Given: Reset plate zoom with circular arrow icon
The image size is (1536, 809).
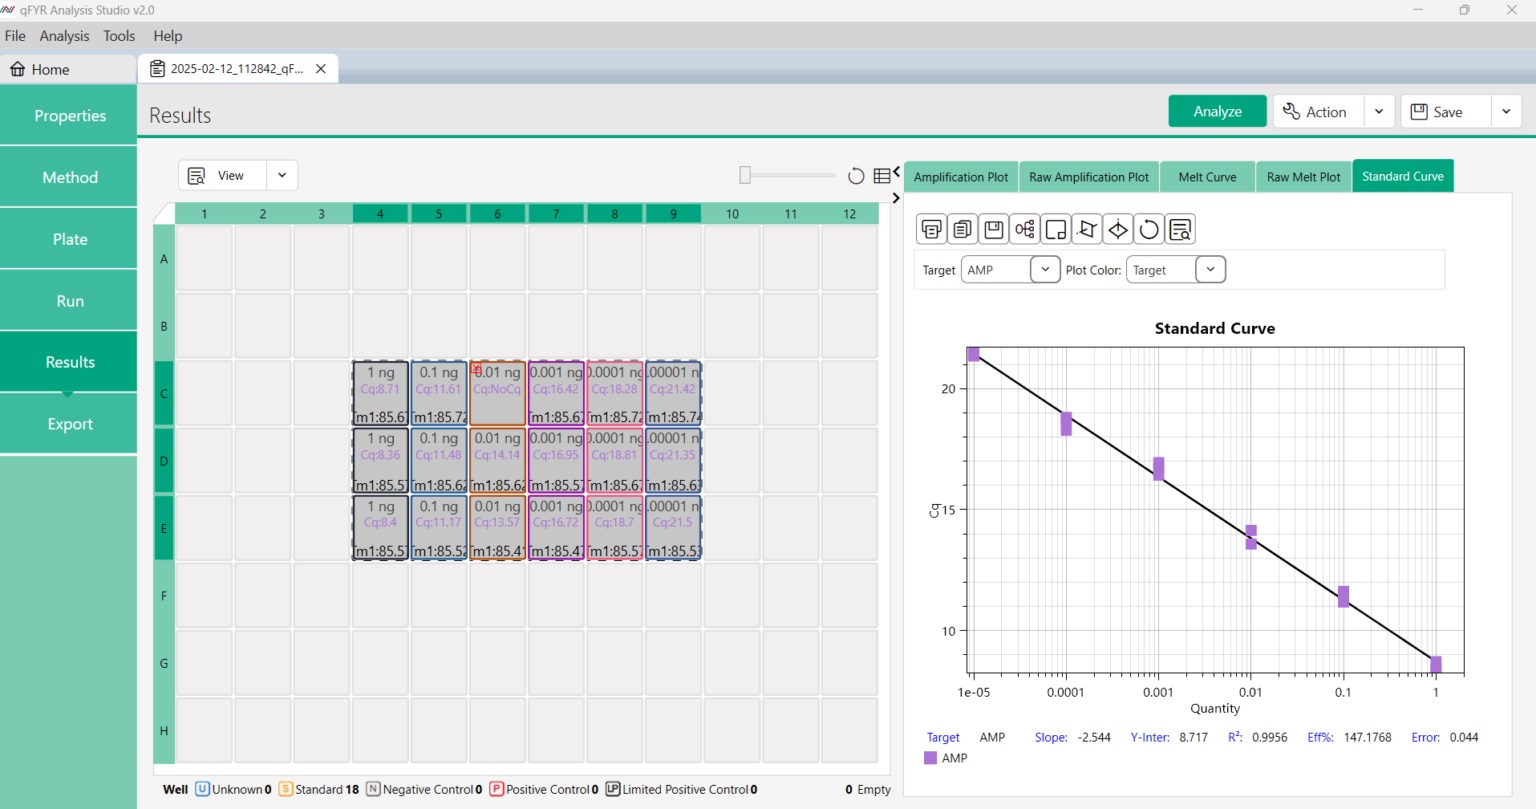Looking at the screenshot, I should tap(856, 176).
